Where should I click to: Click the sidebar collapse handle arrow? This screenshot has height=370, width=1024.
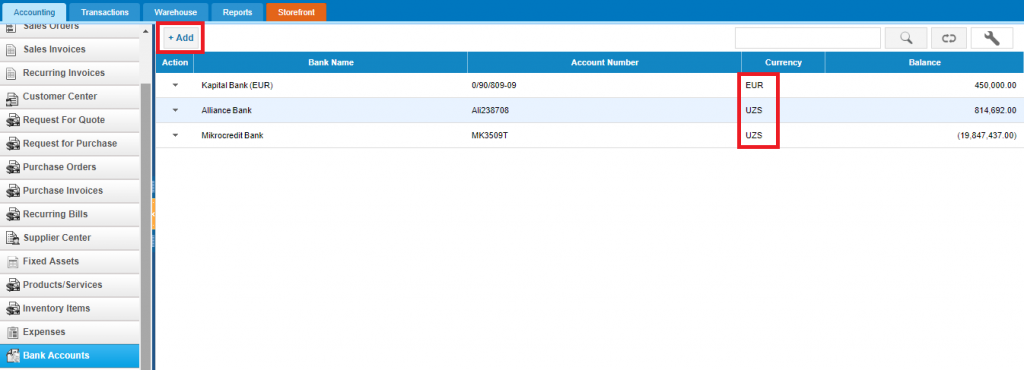(x=153, y=214)
